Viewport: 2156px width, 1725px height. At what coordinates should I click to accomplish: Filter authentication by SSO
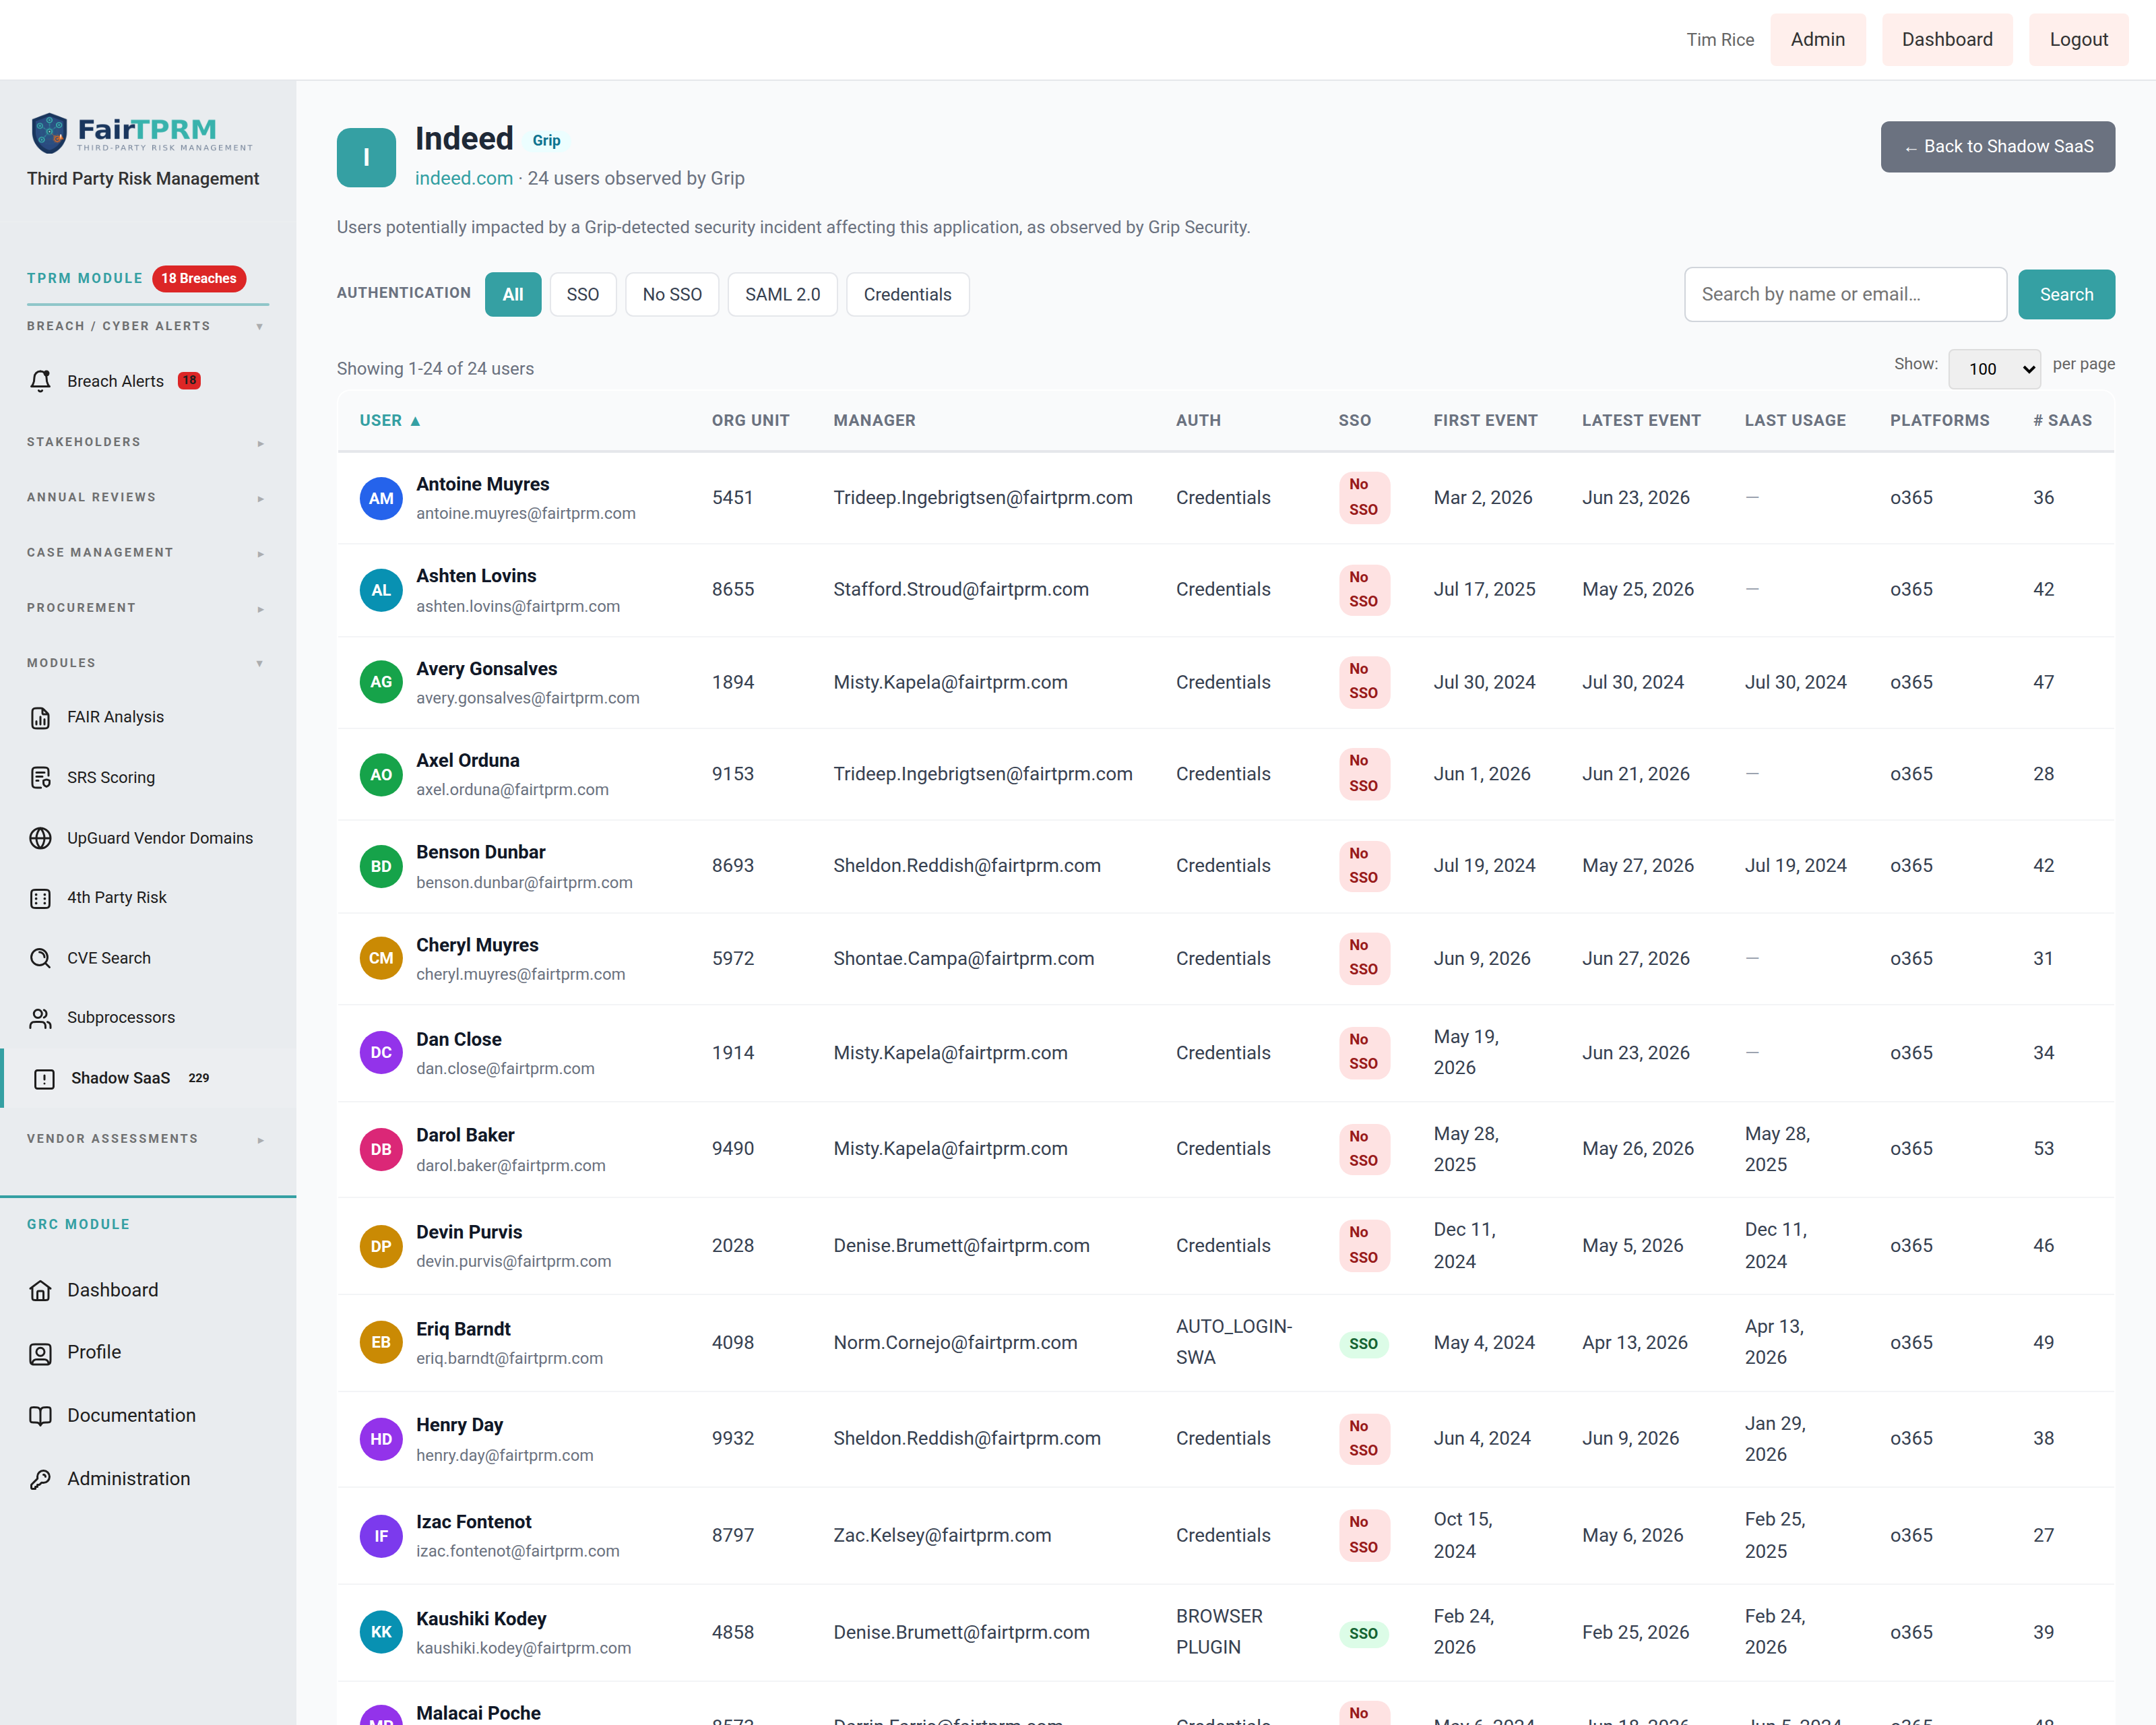point(583,294)
